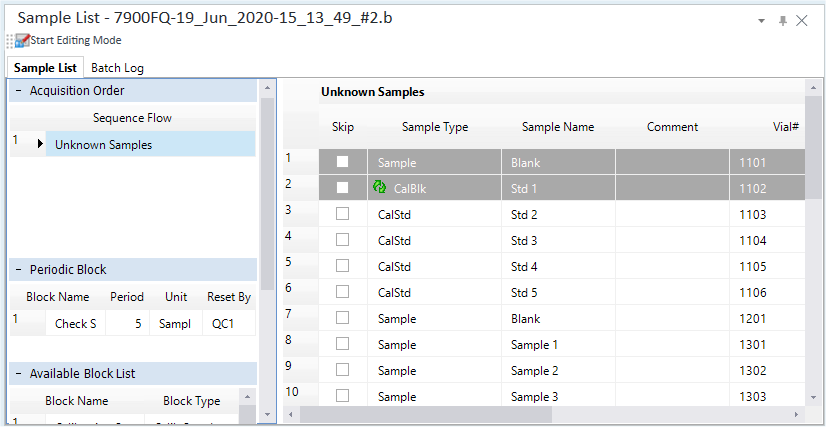Click the sample table scroll right arrow
Screen dimensions: 826x427
798,414
